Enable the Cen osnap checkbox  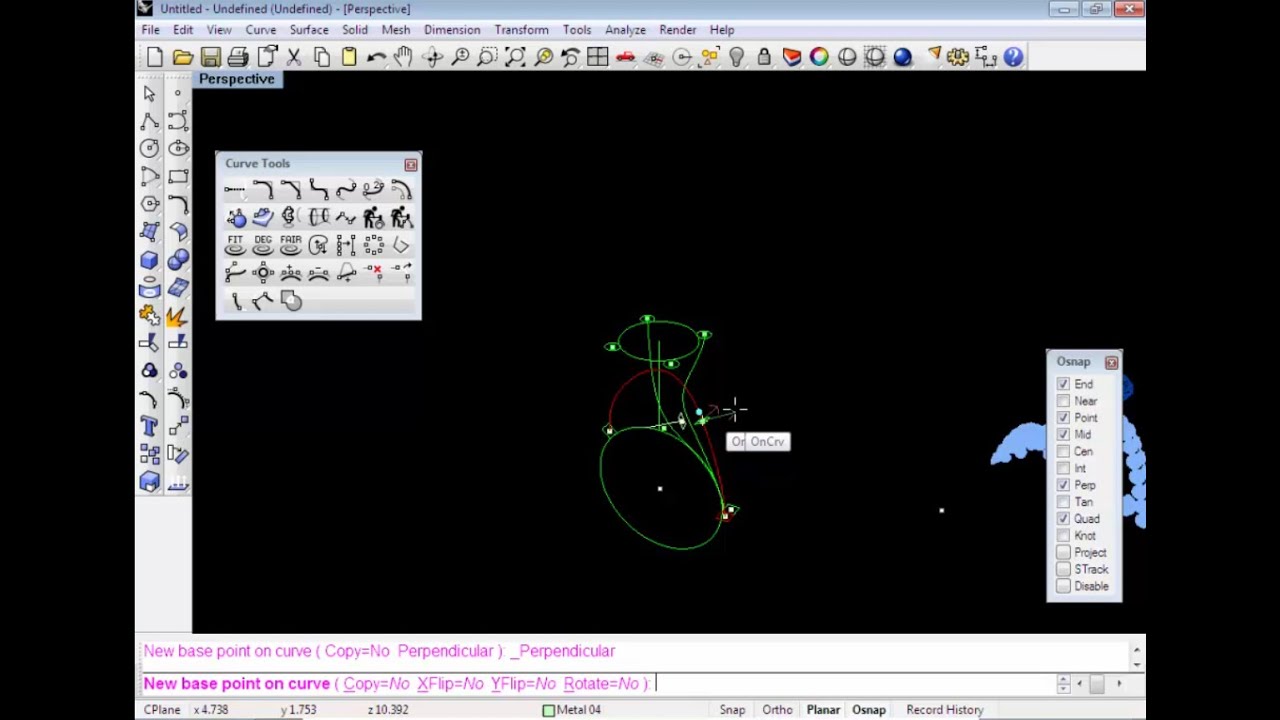[1063, 451]
